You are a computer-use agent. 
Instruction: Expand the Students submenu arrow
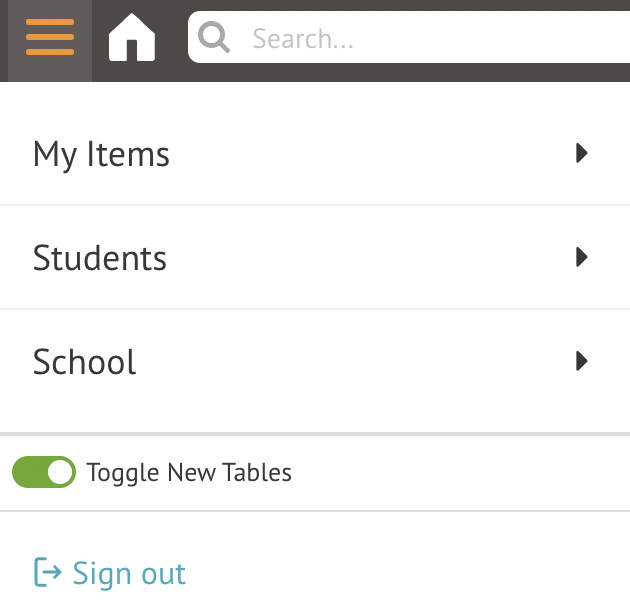pos(581,257)
